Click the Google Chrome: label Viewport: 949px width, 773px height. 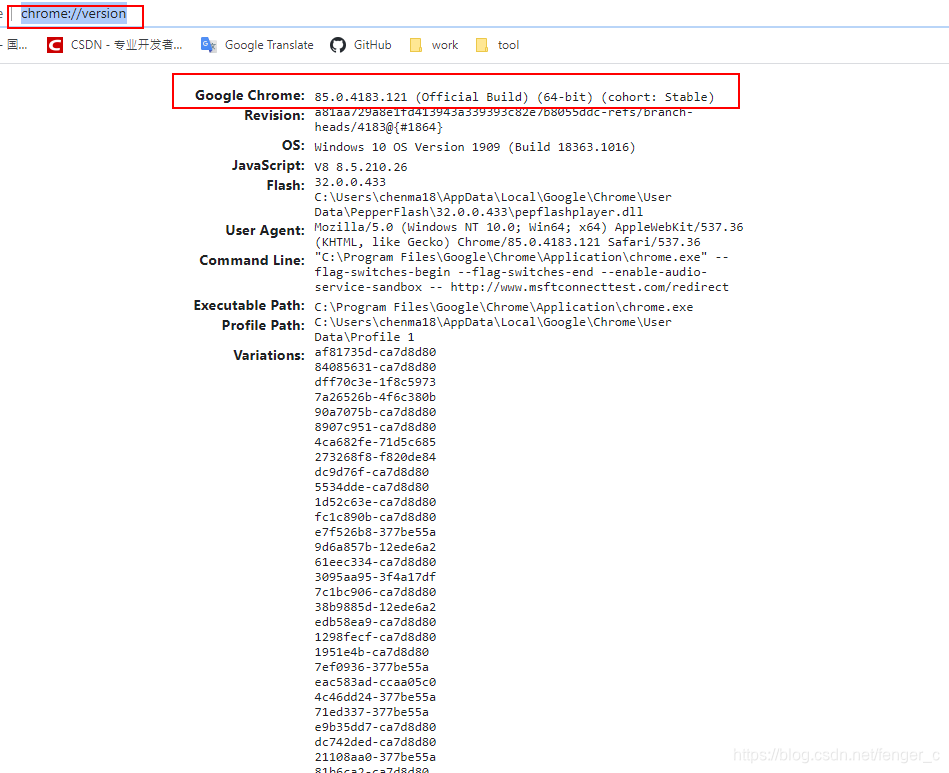click(x=249, y=95)
